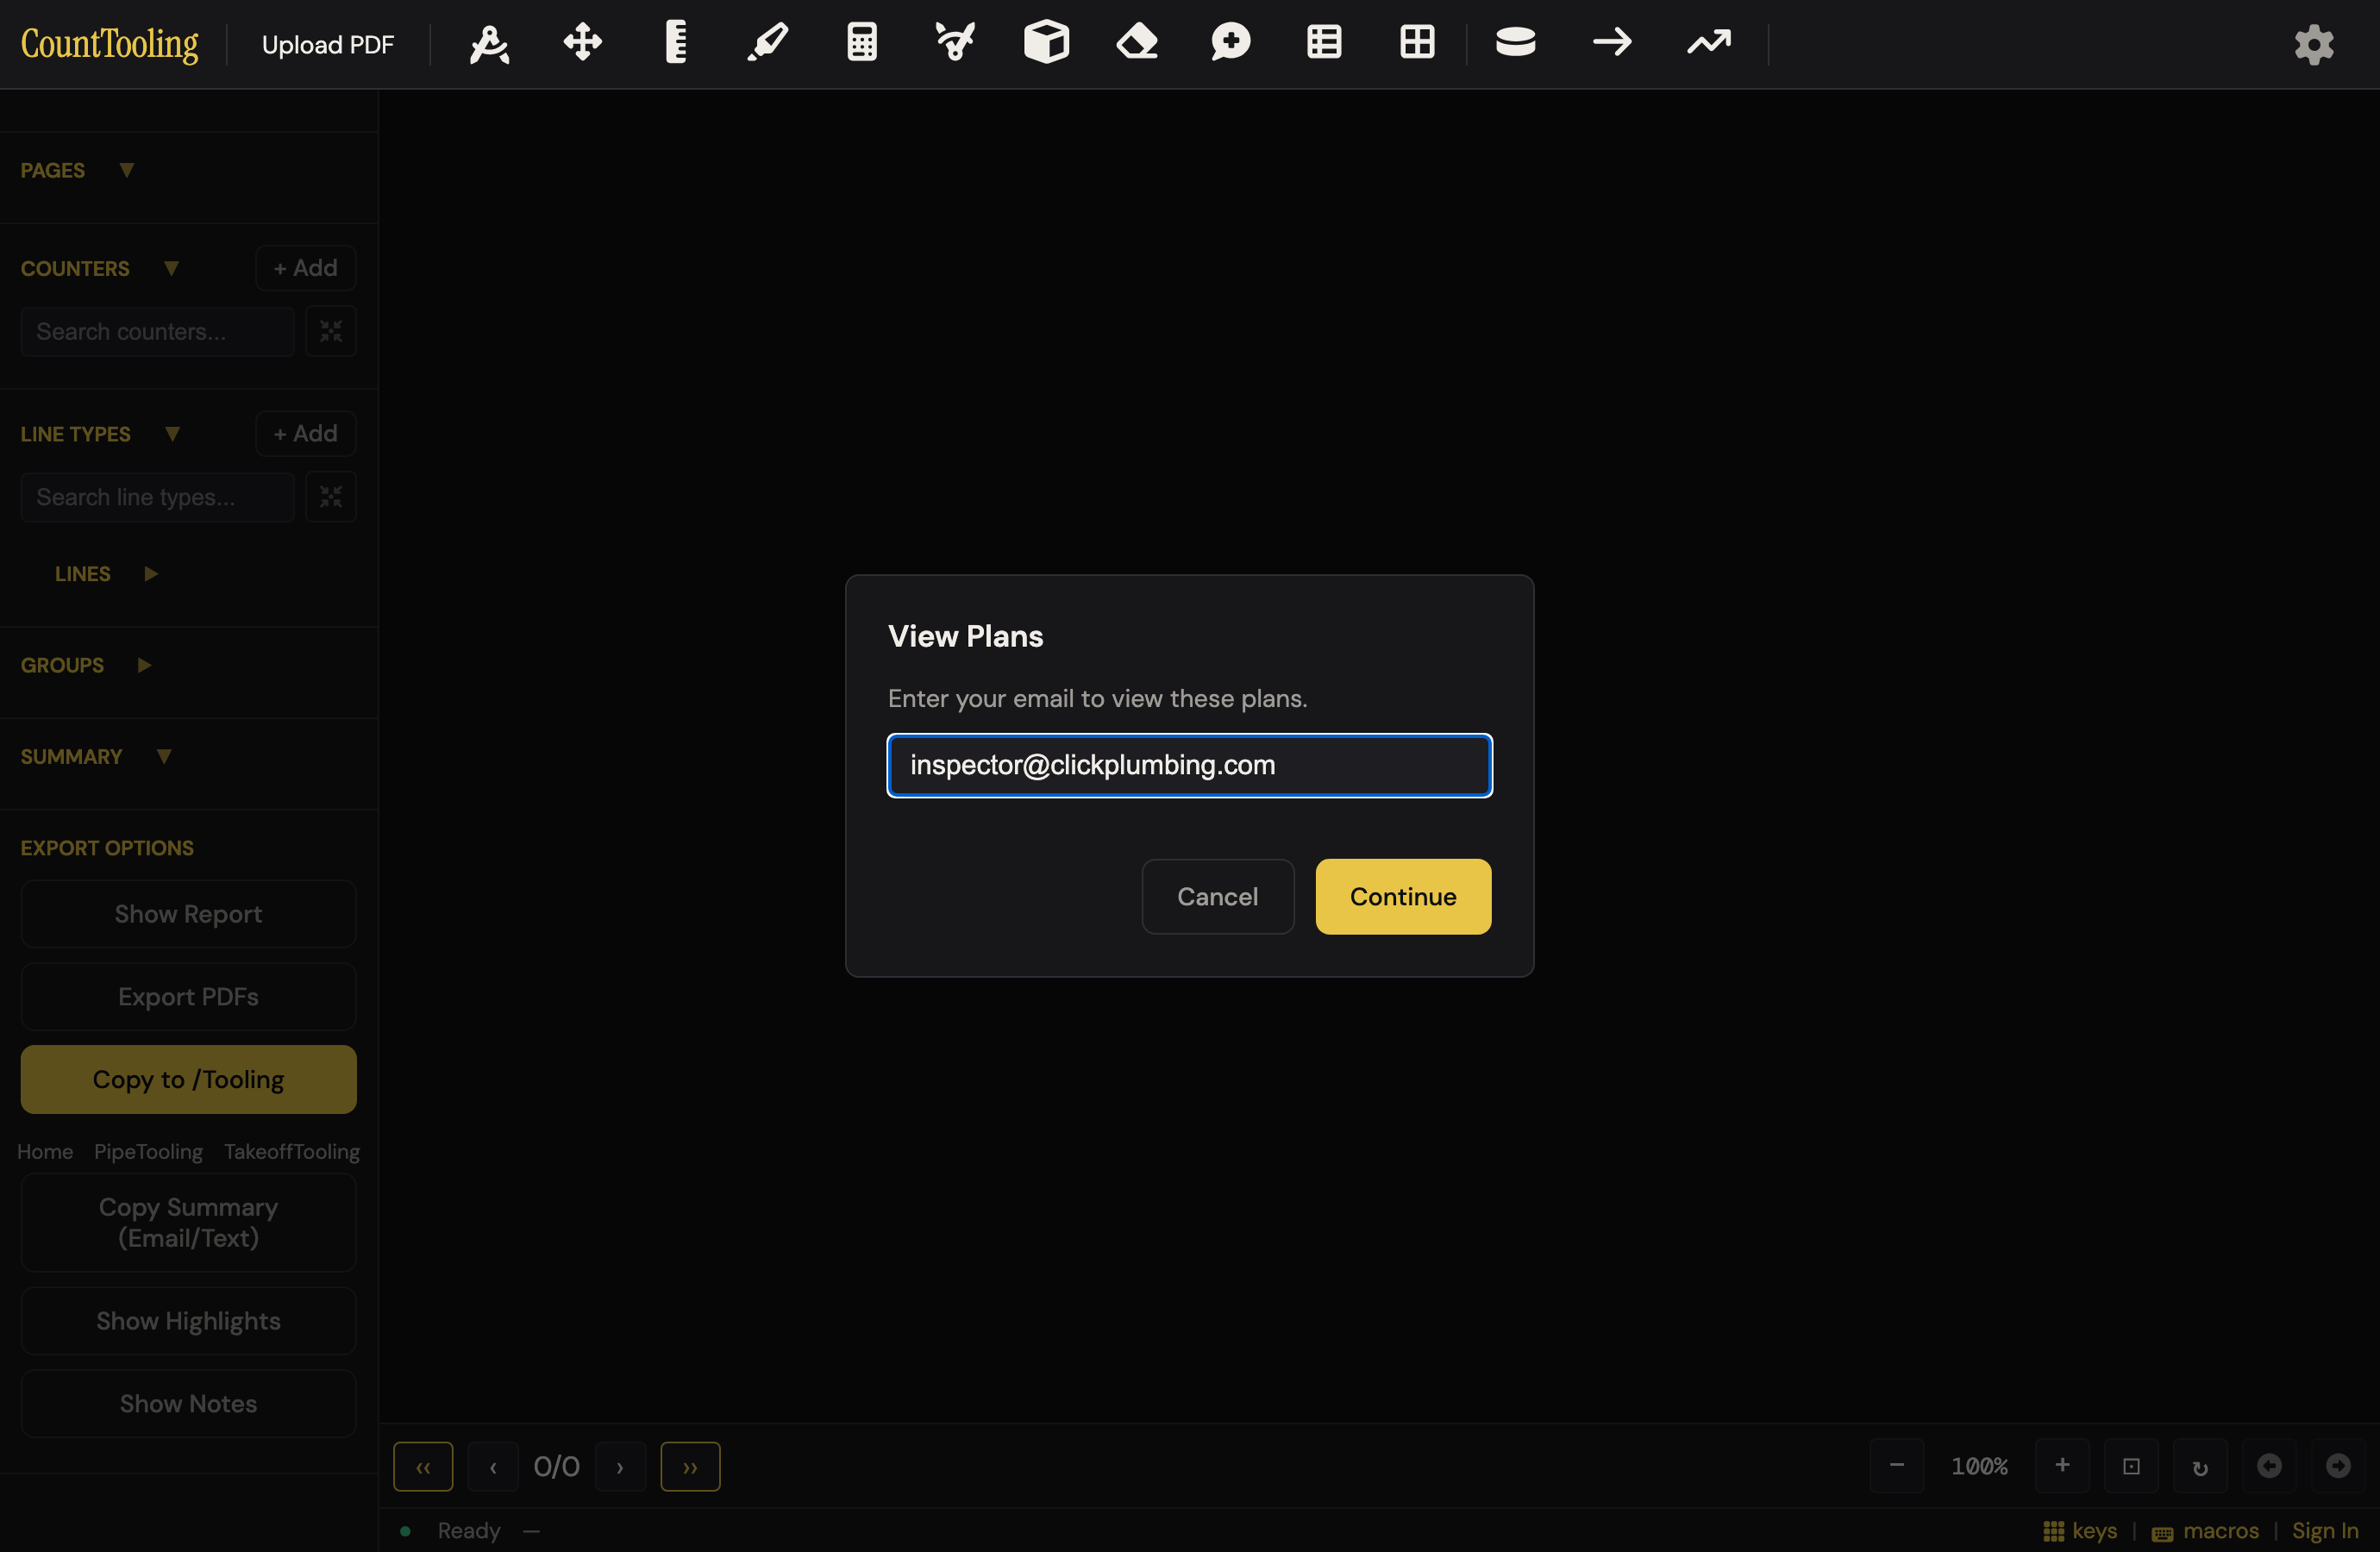
Task: Click Sign In in status bar
Action: [2325, 1531]
